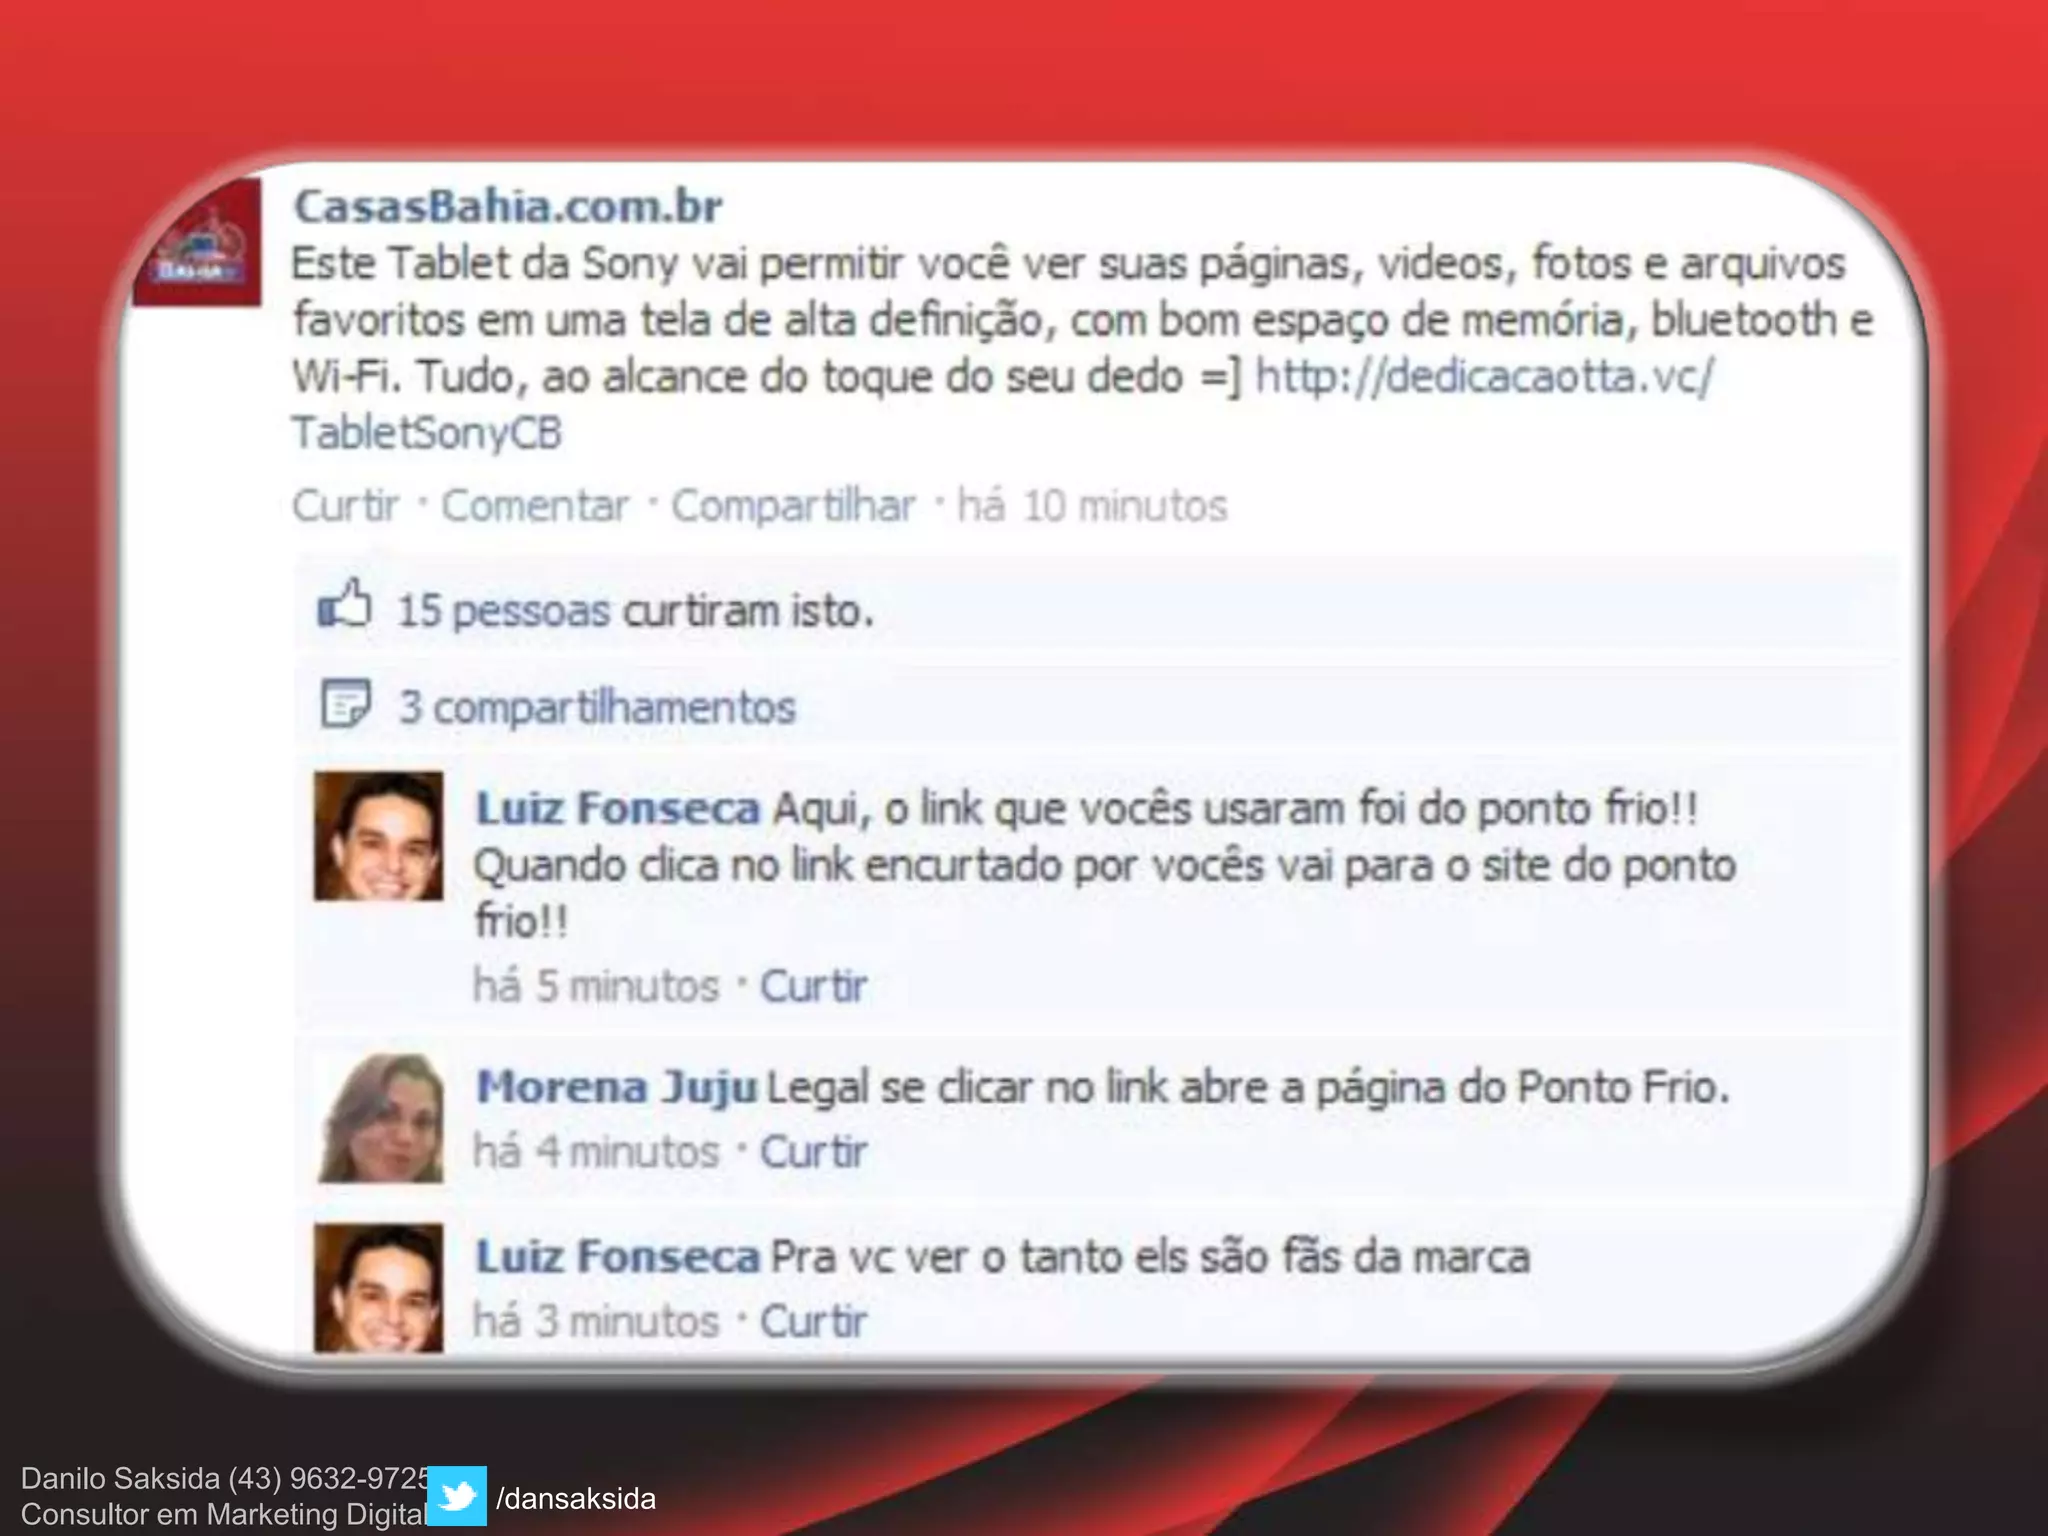Open Luiz Fonseca name on first comment
The height and width of the screenshot is (1536, 2048).
click(x=617, y=808)
